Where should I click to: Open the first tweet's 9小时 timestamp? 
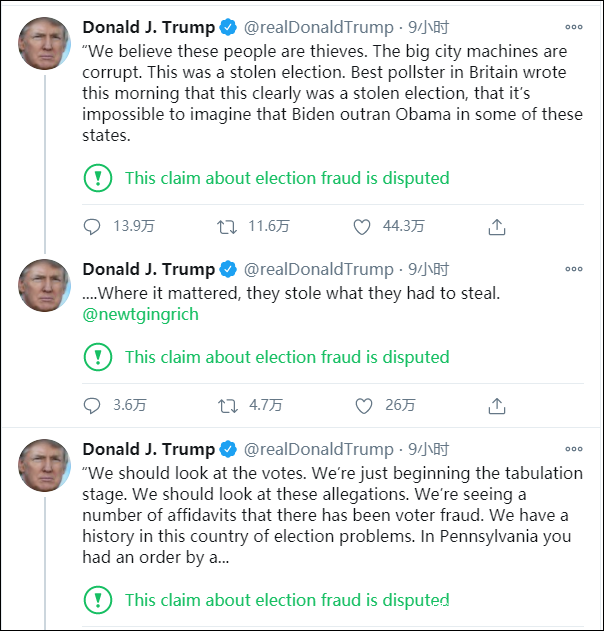[x=428, y=27]
